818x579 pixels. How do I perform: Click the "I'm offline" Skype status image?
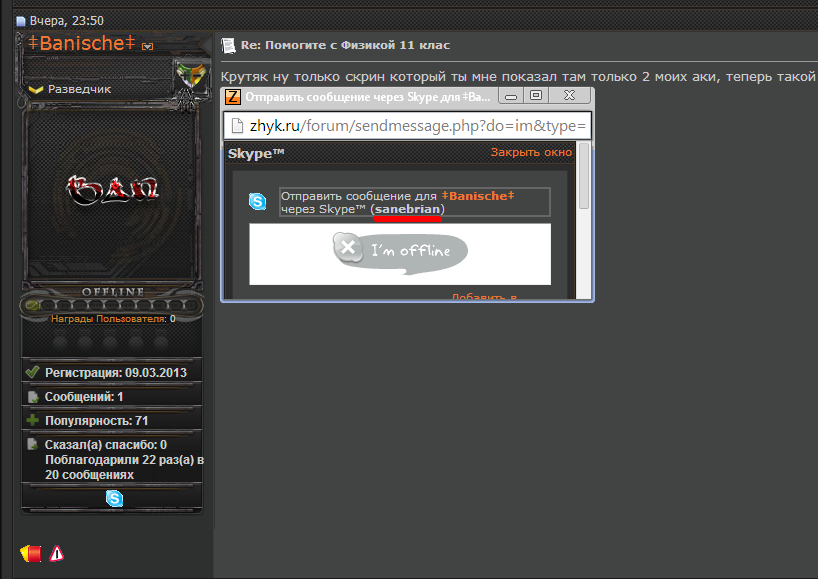400,251
